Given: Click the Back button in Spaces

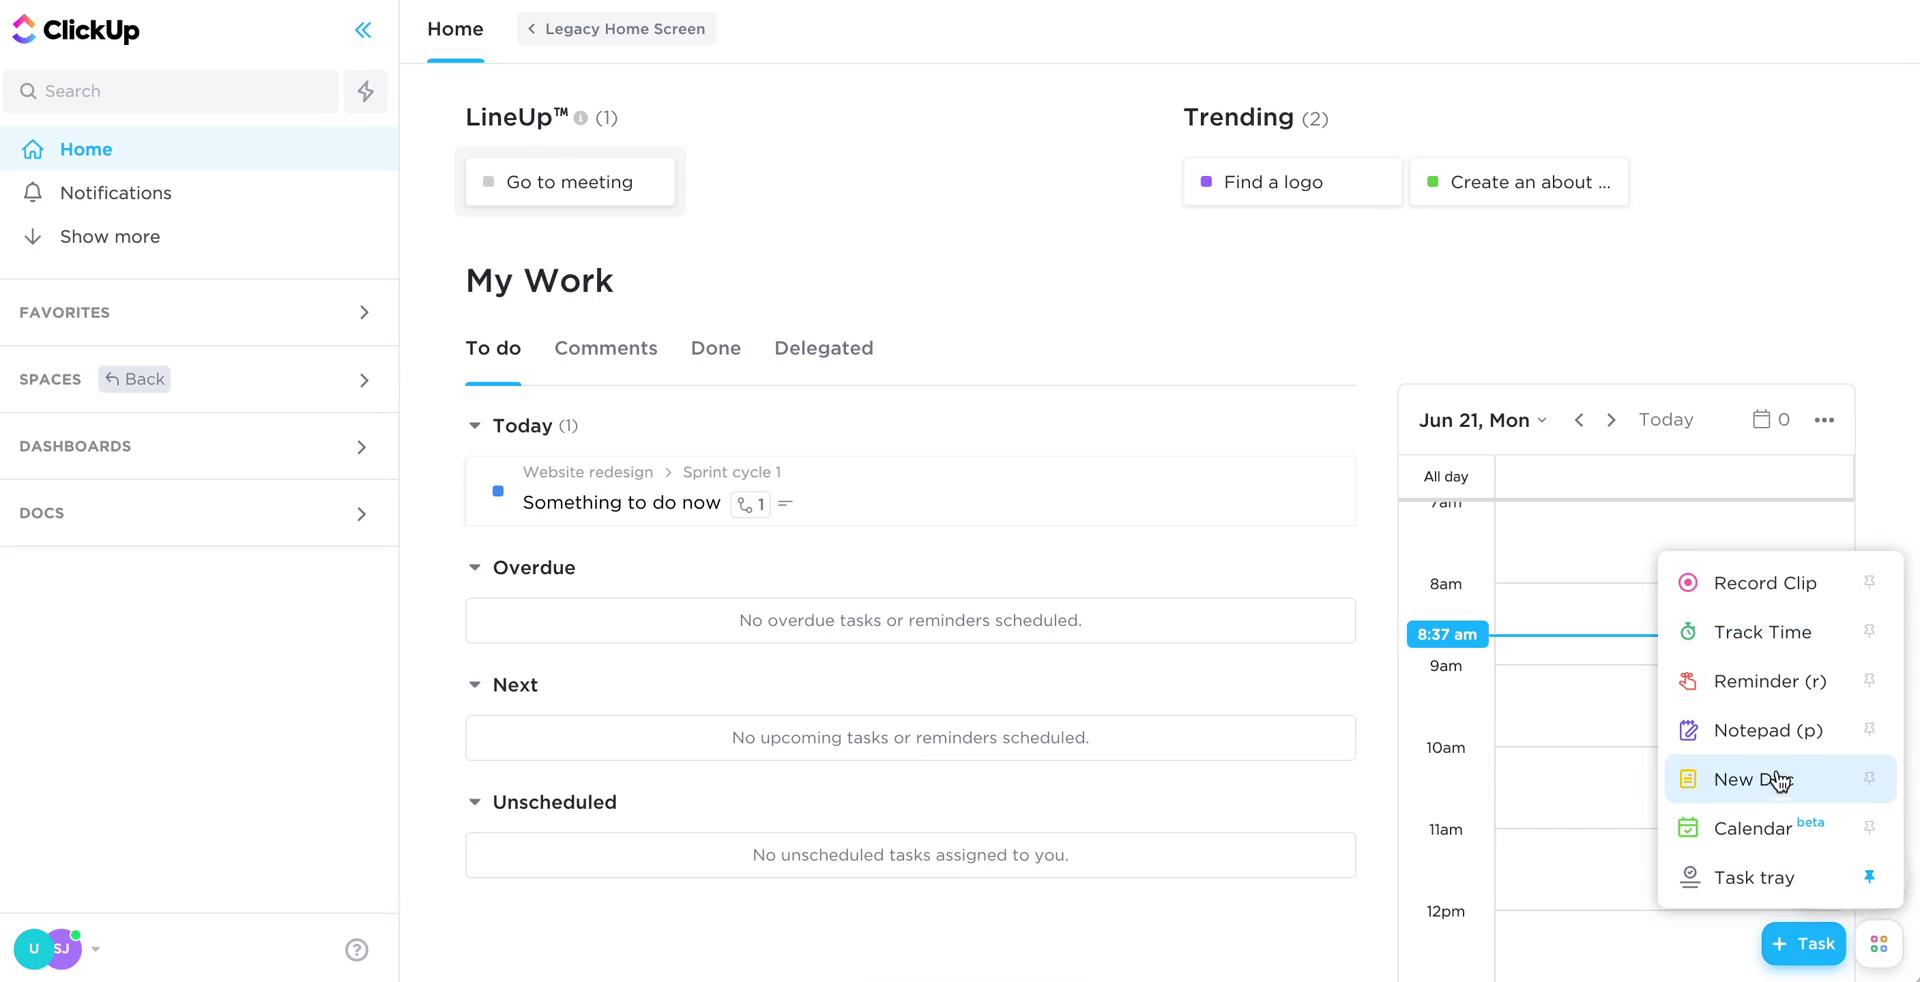Looking at the screenshot, I should pyautogui.click(x=135, y=379).
